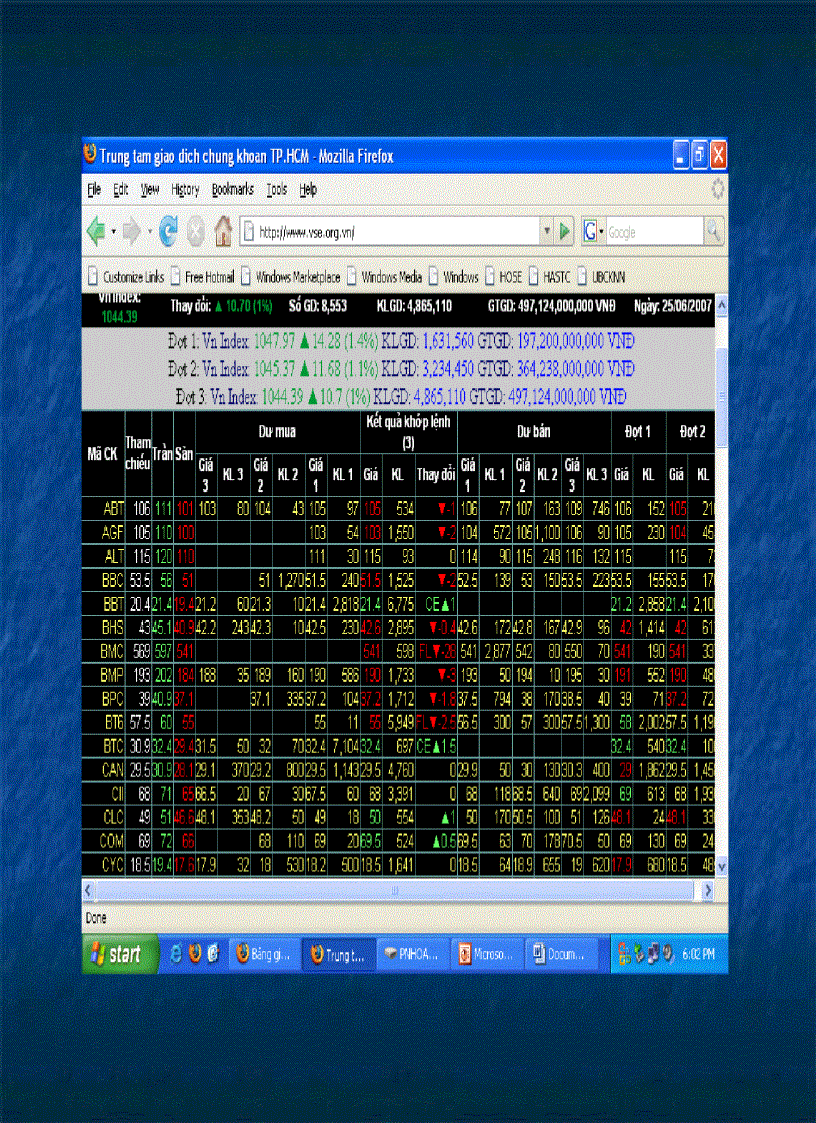Click the search magnifier icon

(712, 232)
